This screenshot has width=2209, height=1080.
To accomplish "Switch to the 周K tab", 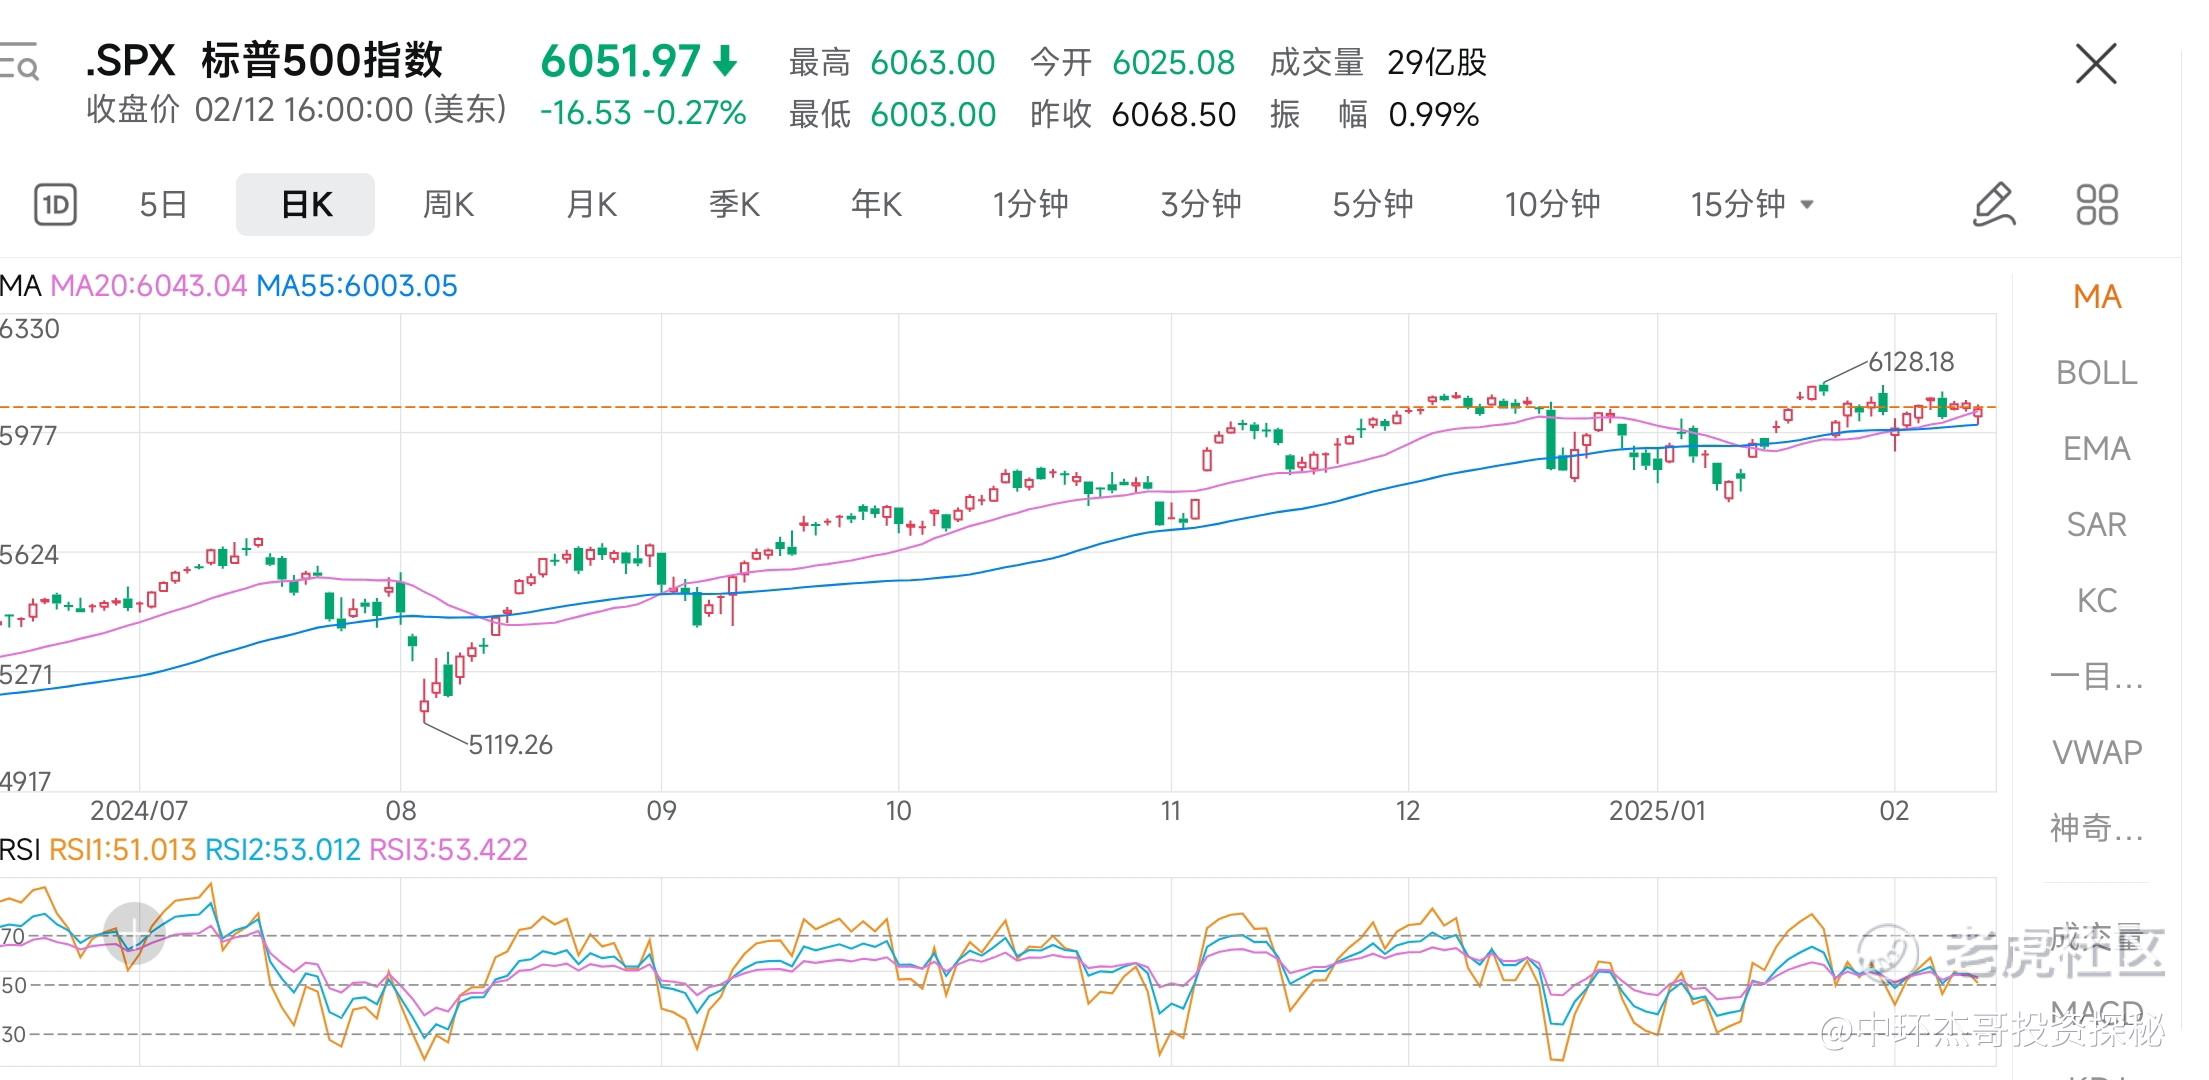I will pos(448,205).
